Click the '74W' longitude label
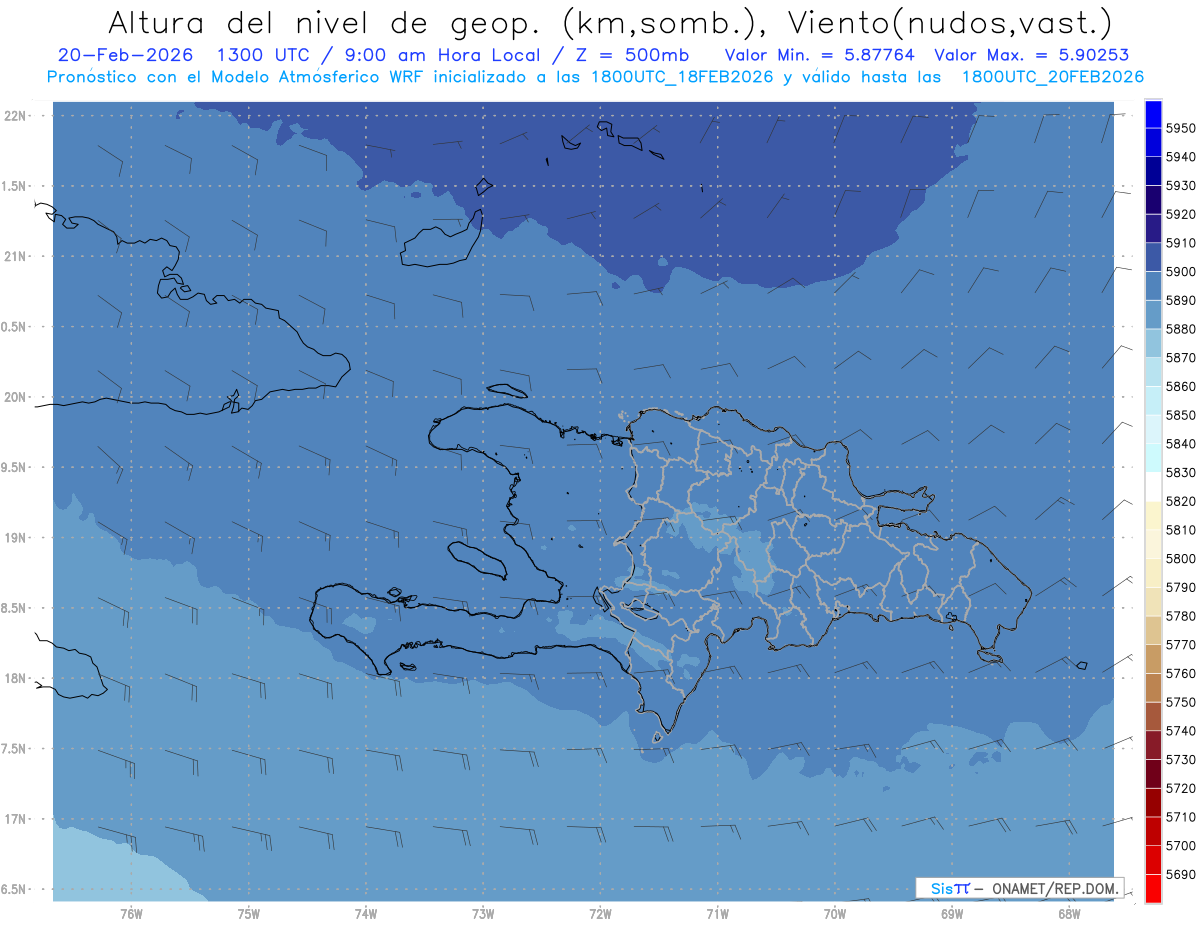The height and width of the screenshot is (927, 1200). tap(366, 914)
